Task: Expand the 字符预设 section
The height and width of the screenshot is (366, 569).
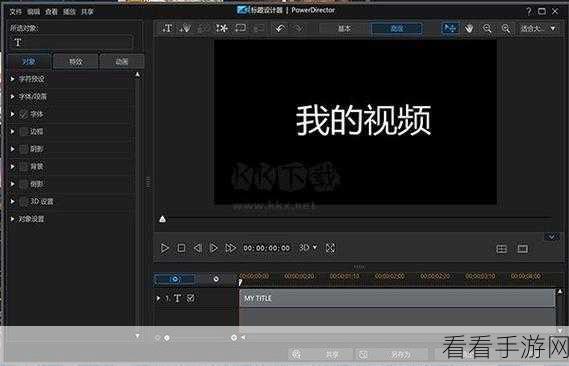Action: click(x=12, y=79)
